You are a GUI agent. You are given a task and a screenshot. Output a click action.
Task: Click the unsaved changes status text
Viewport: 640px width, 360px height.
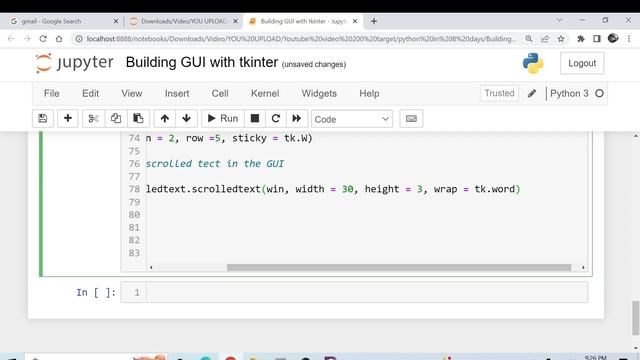point(313,64)
